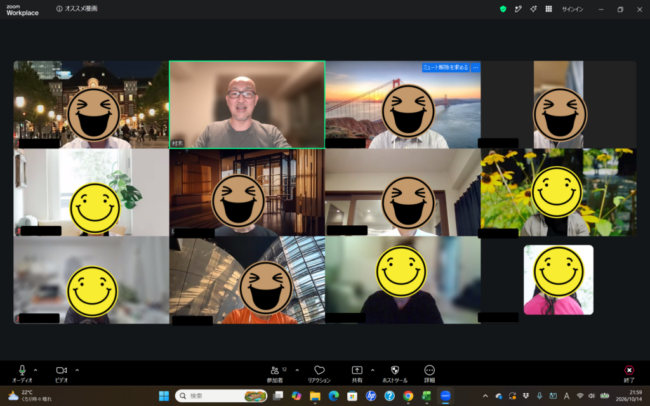Toggle the audio microphone mute
Screen dimensions: 650x406
pos(22,373)
